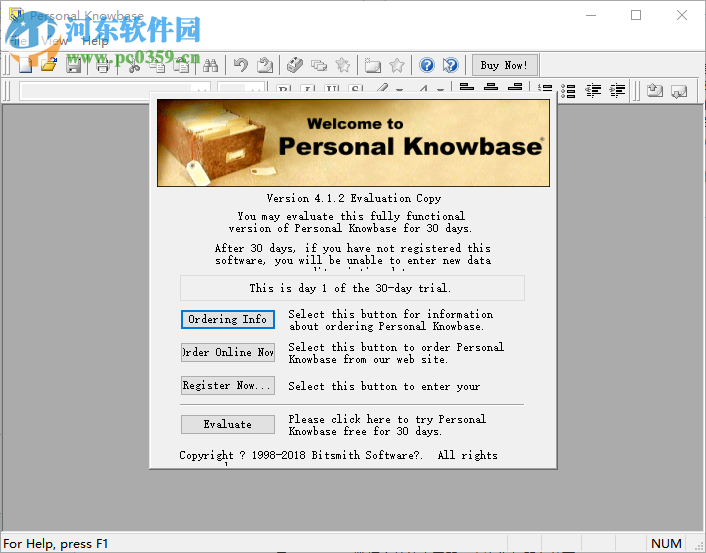Click the Open folder toolbar icon
The width and height of the screenshot is (706, 553).
49,65
